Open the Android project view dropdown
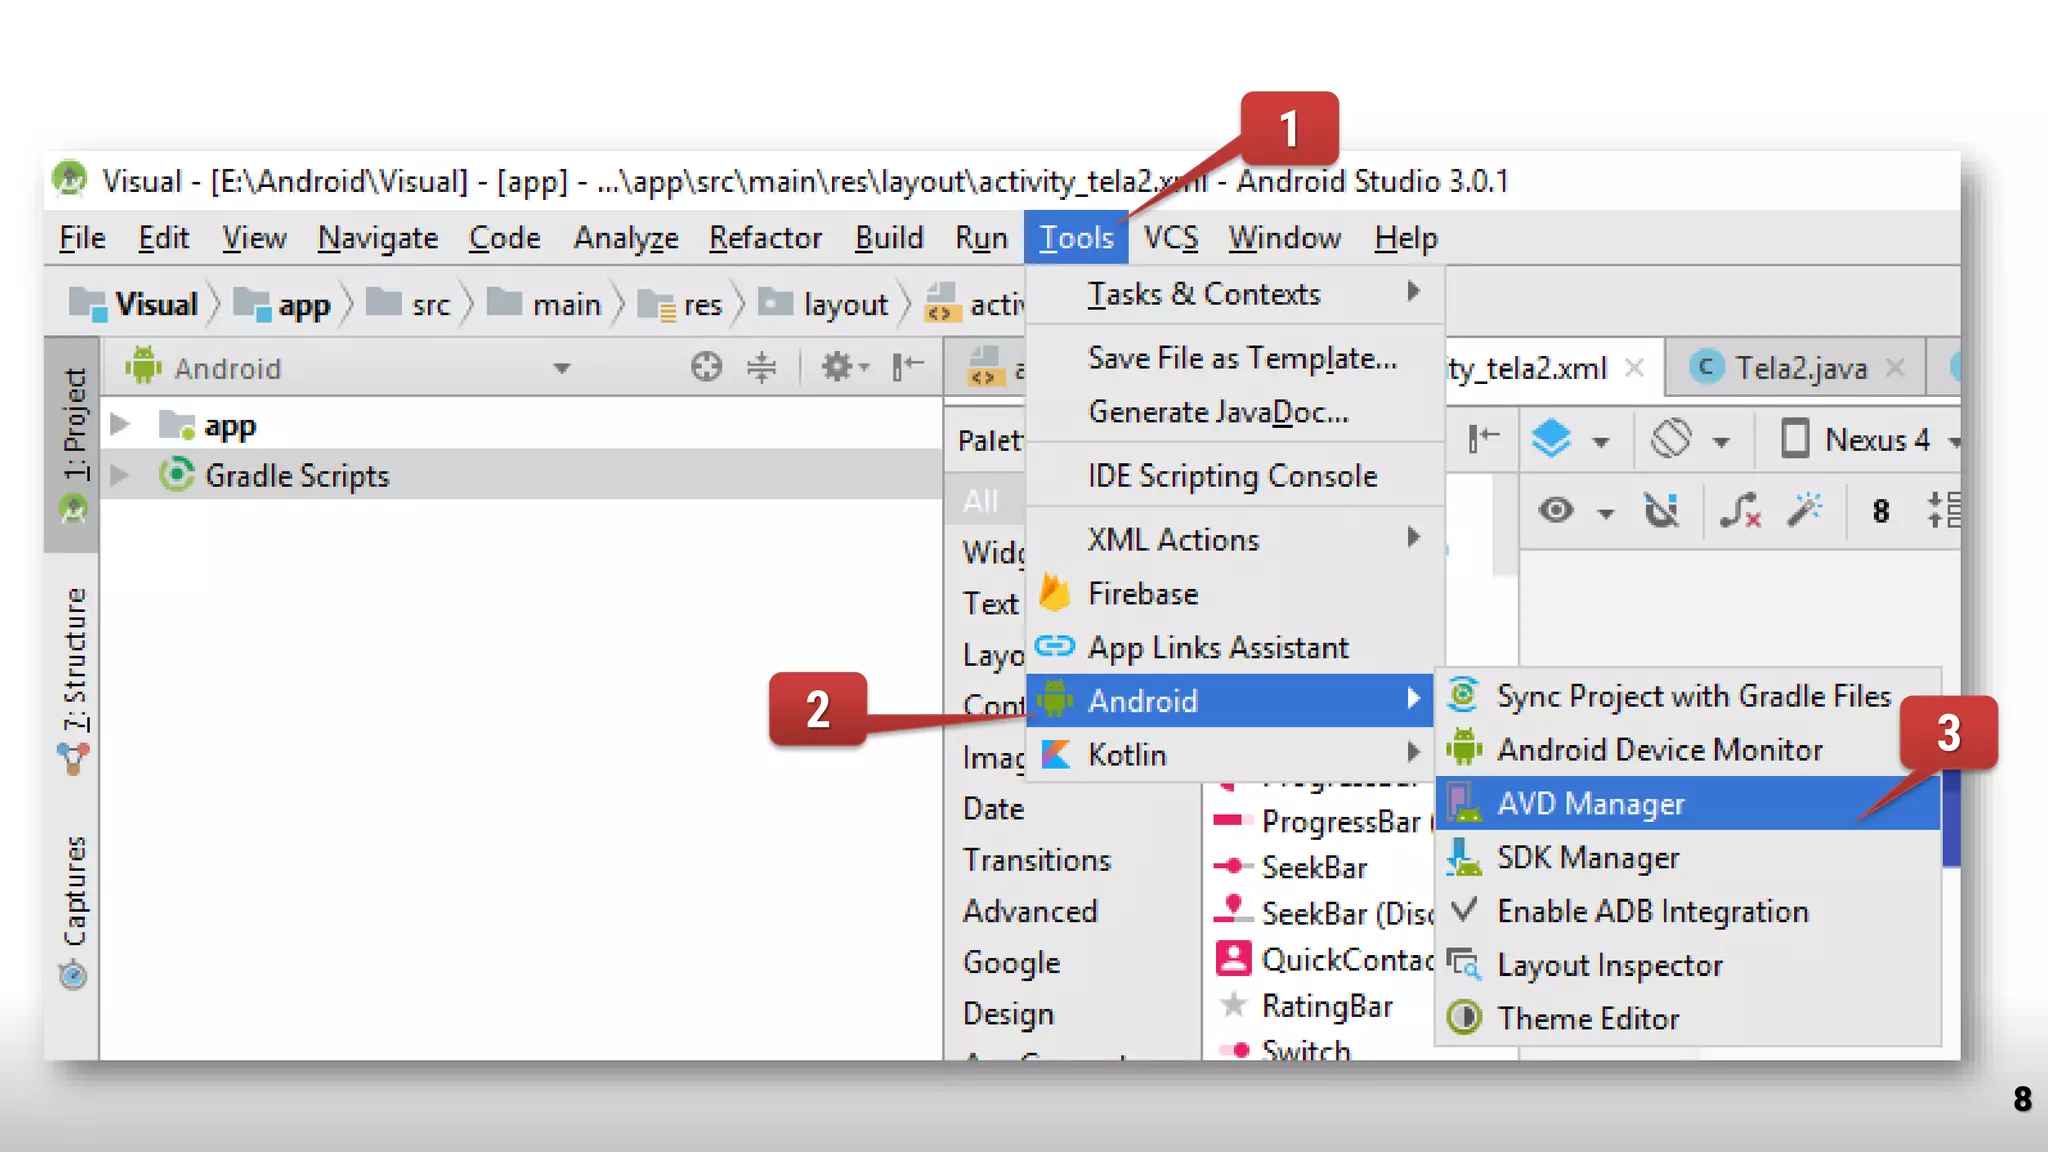This screenshot has width=2048, height=1152. 562,368
